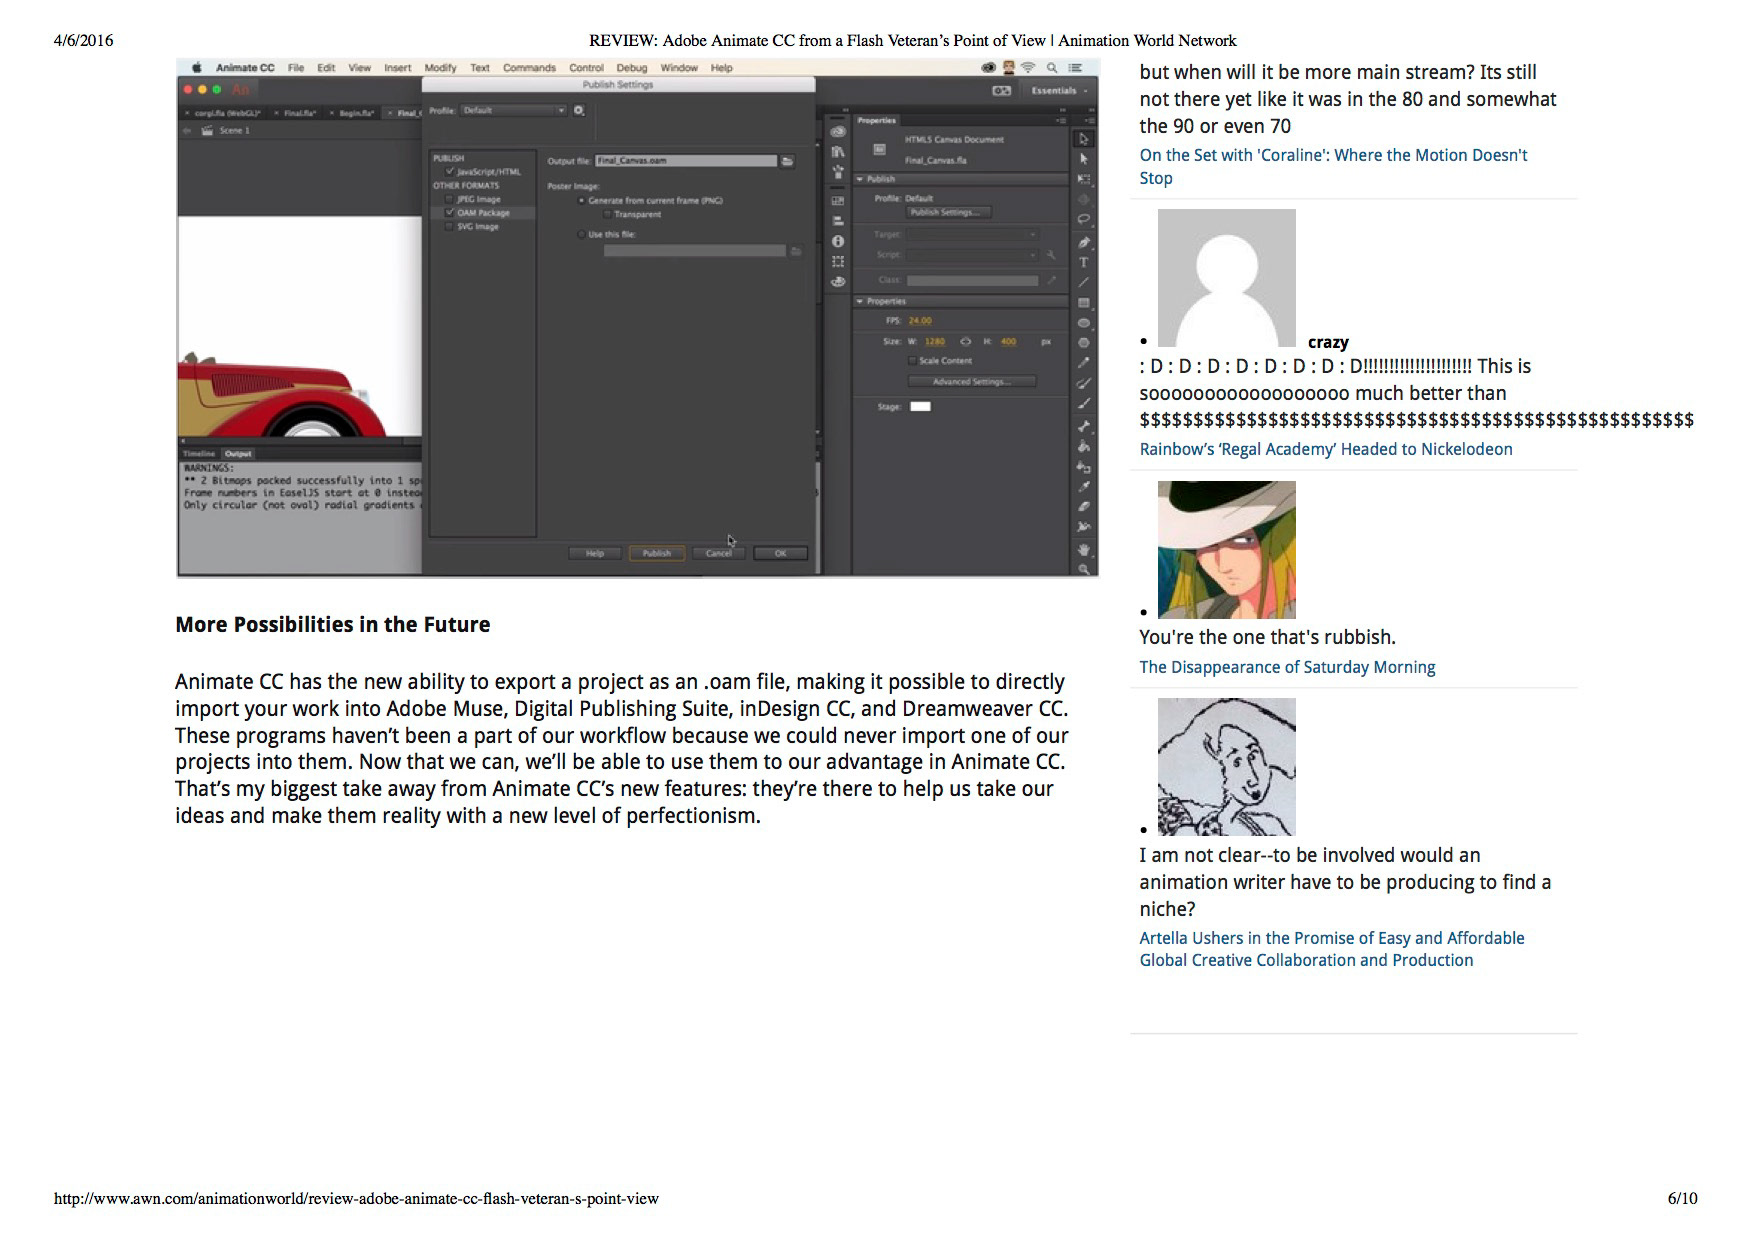This screenshot has width=1752, height=1239.
Task: Collapse the Publish section triangle
Action: point(860,179)
